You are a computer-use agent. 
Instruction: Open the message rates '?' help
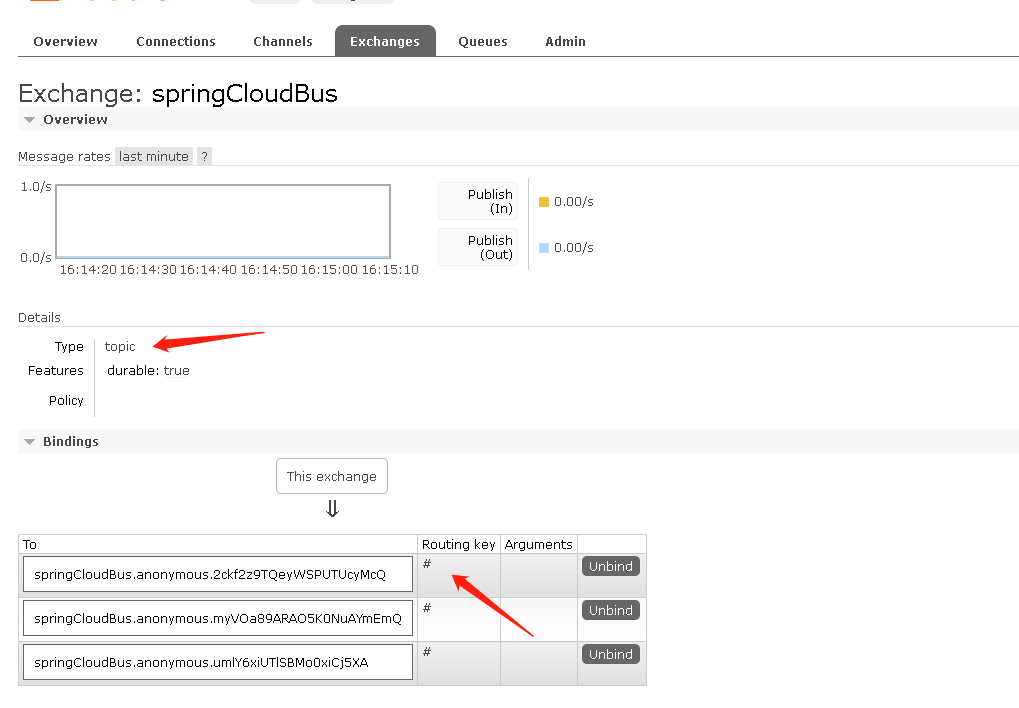[x=204, y=157]
